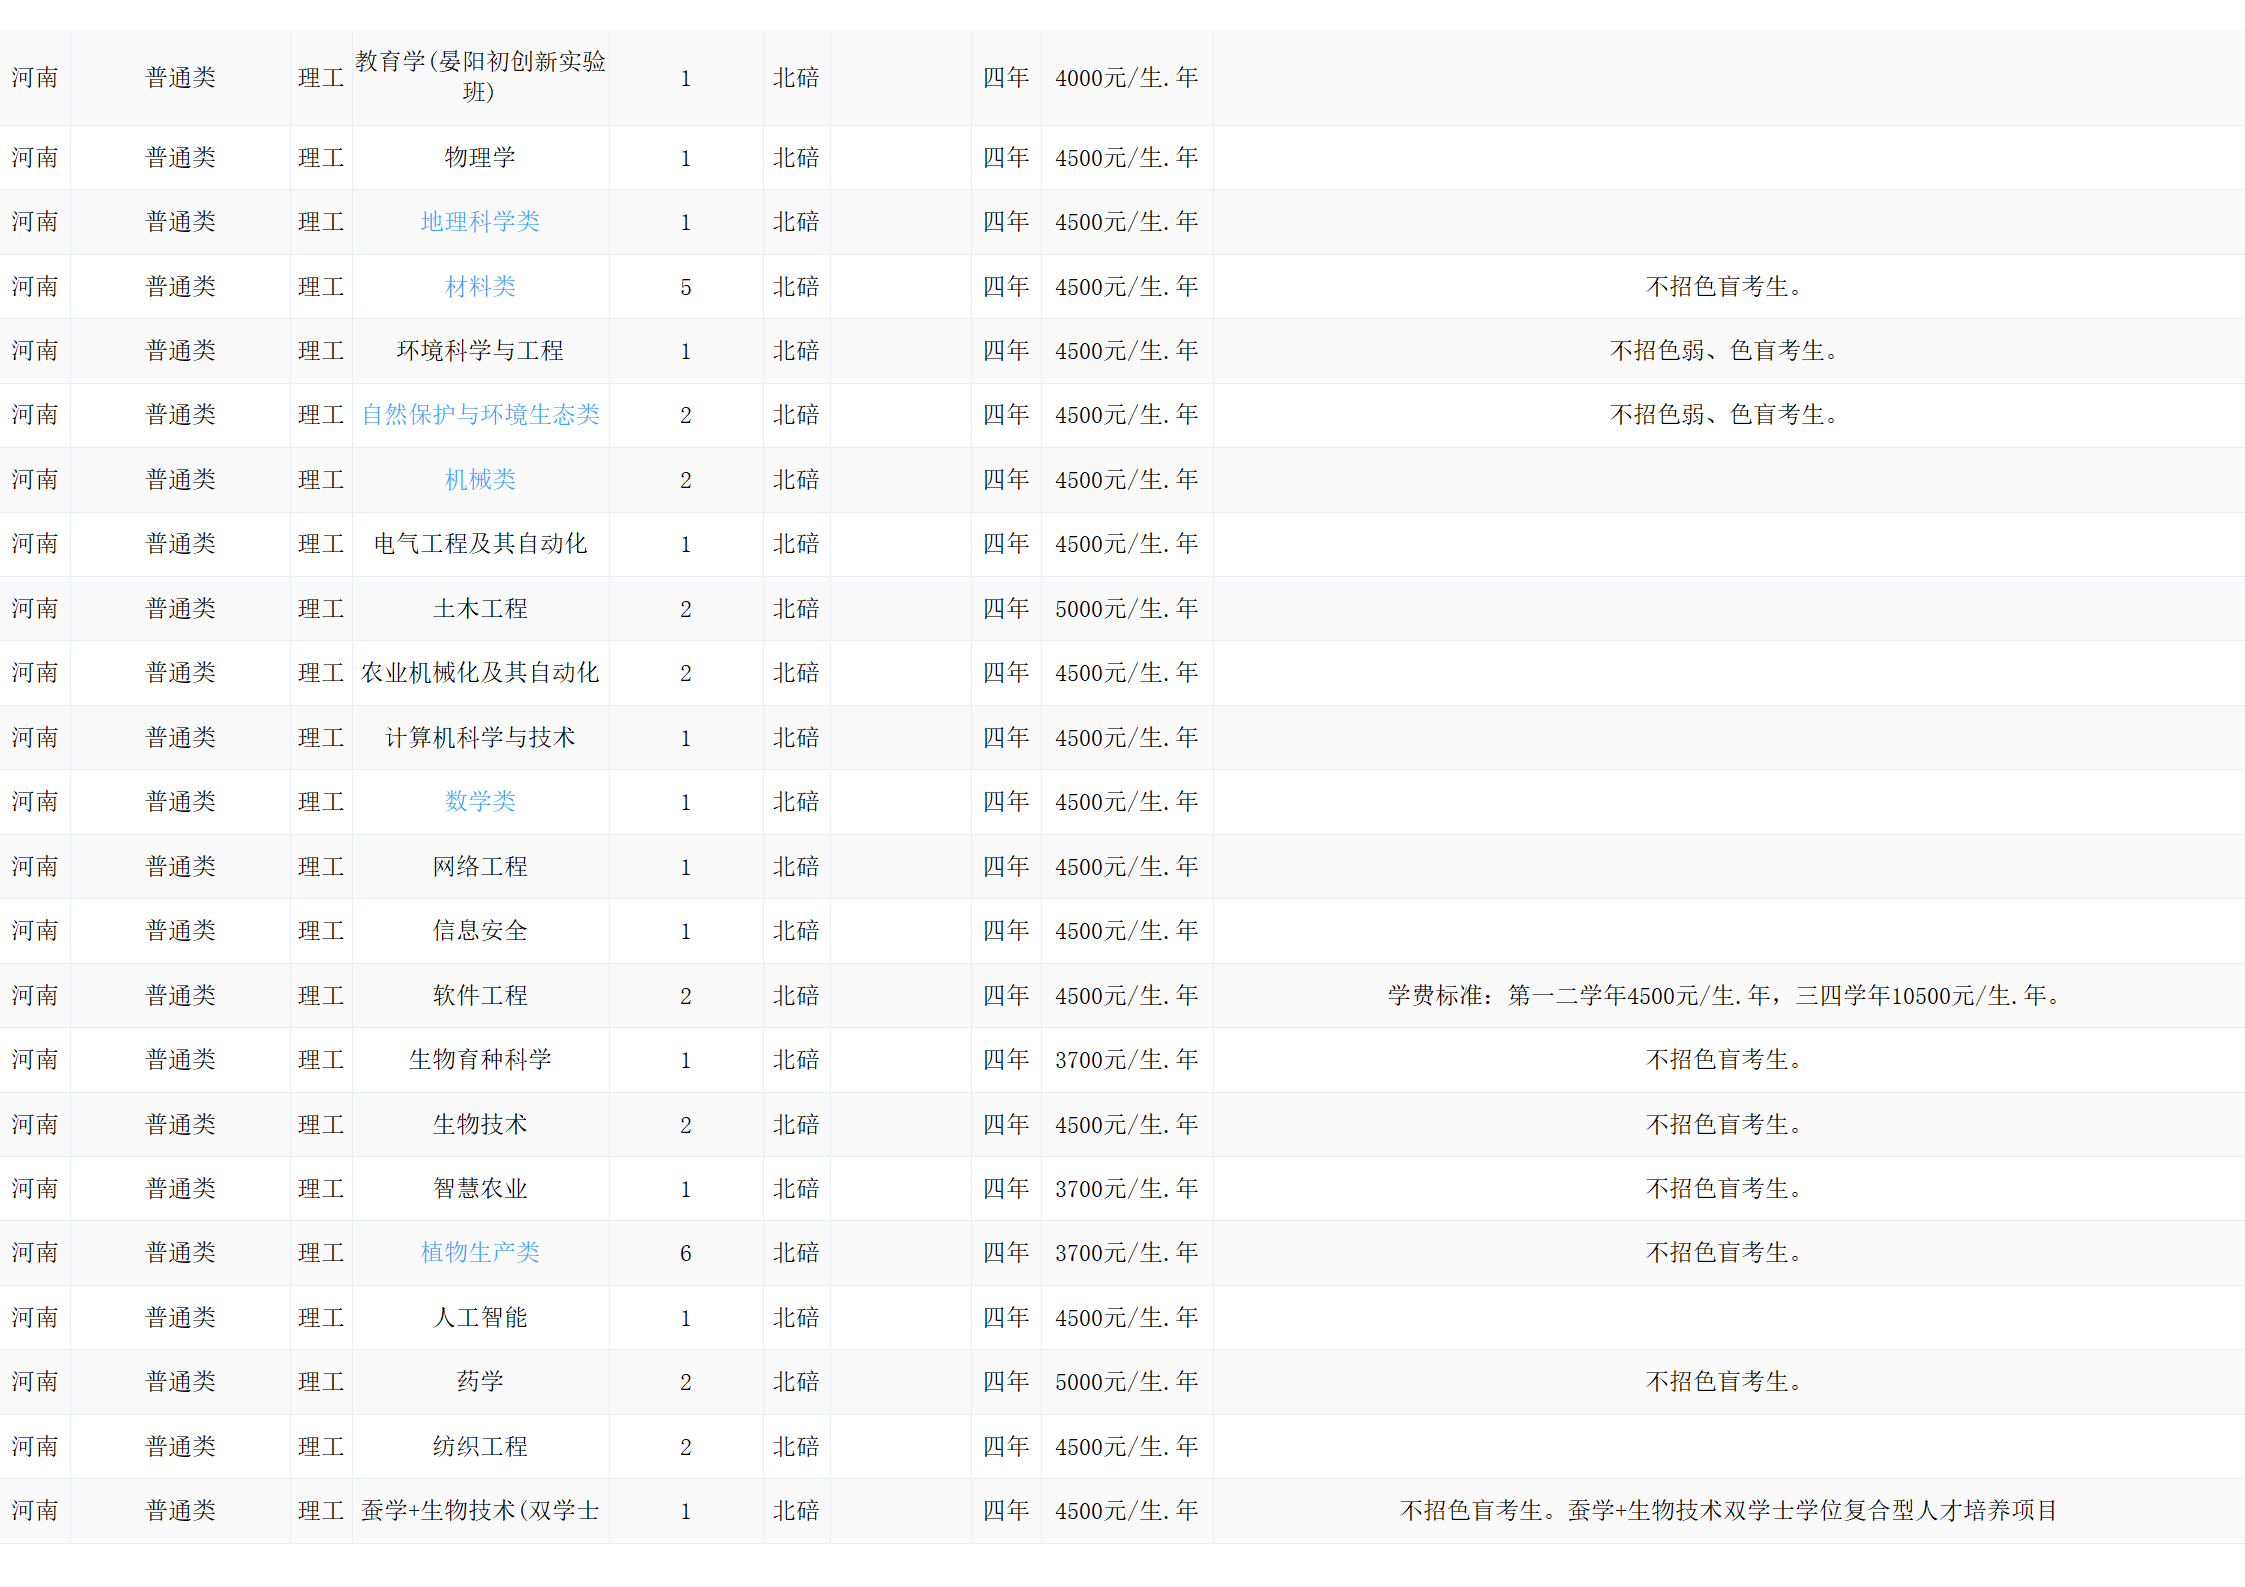Screen dimensions: 2245x1587
Task: Click the 蚕学+生物技术 dual-degree note
Action: (x=1727, y=1511)
